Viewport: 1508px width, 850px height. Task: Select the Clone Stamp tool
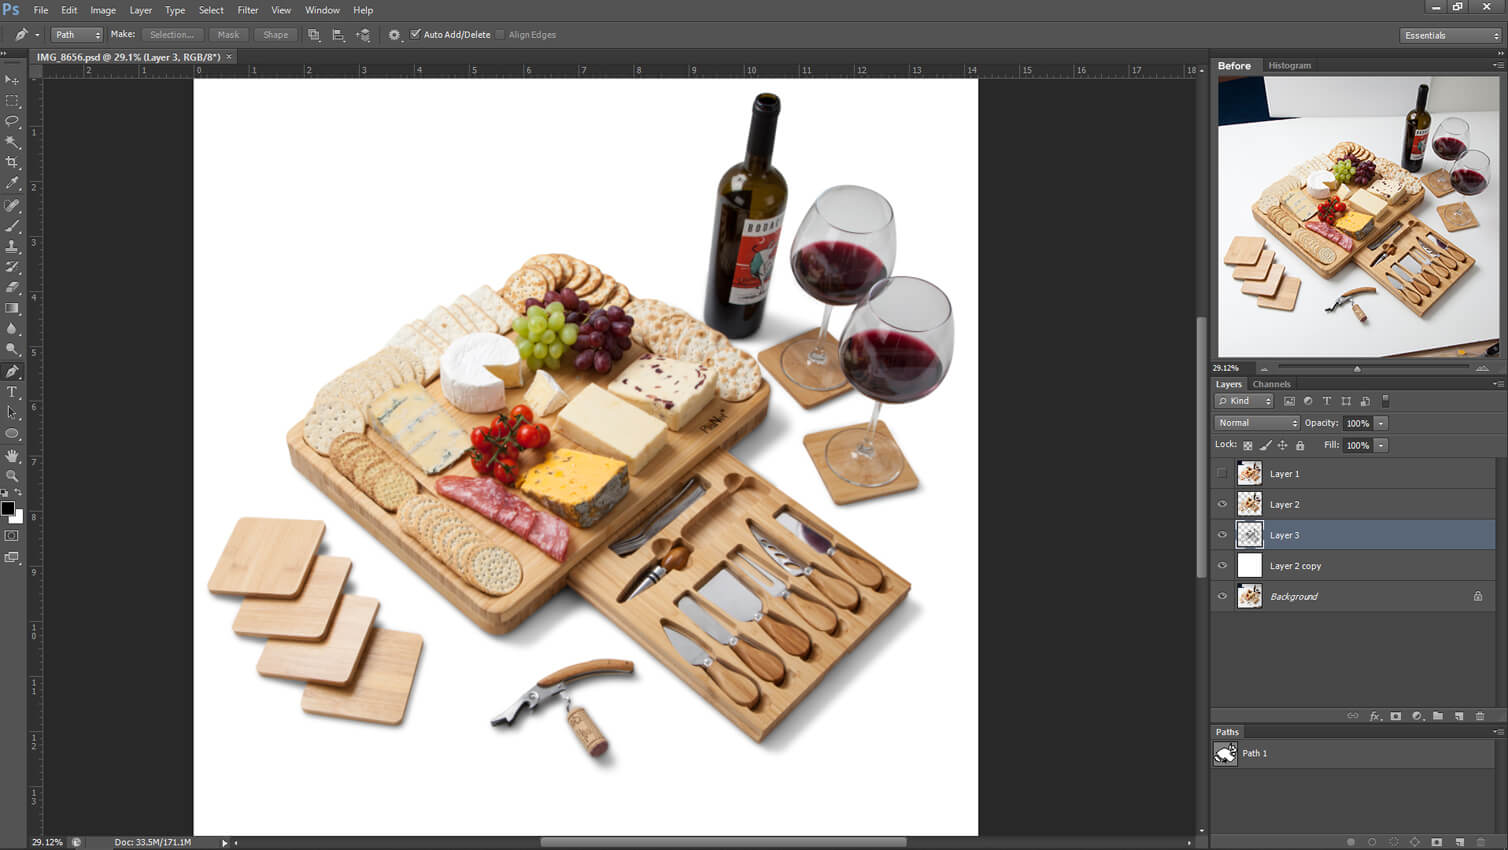12,246
